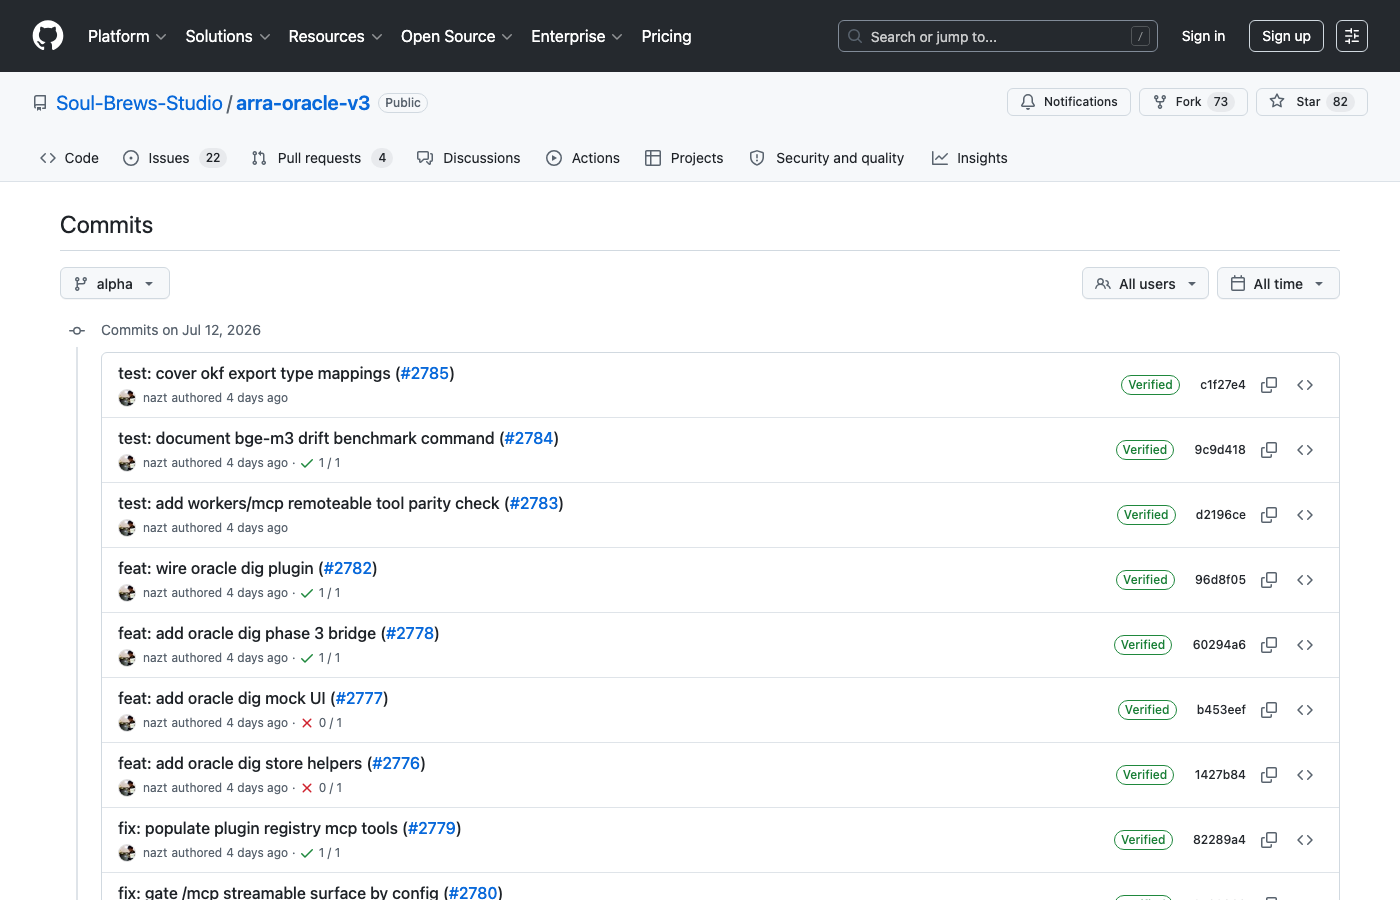Open the GitHub home logo

48,36
